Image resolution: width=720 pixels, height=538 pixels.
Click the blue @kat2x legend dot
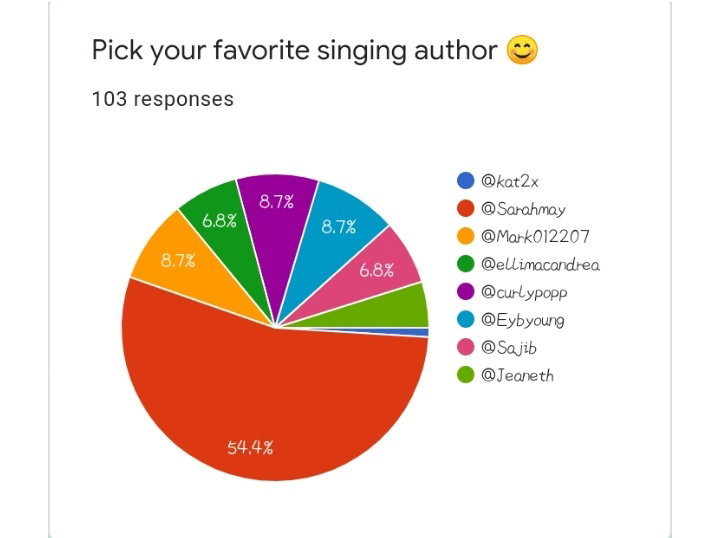(x=466, y=180)
